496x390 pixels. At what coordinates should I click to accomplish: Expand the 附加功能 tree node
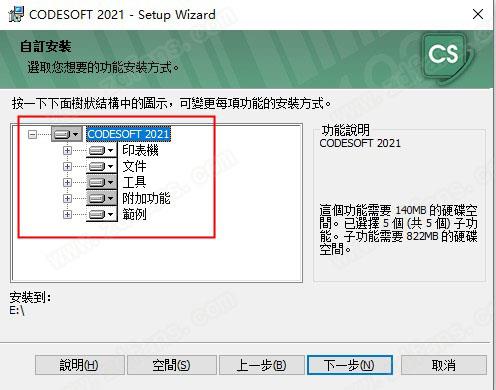tap(67, 198)
